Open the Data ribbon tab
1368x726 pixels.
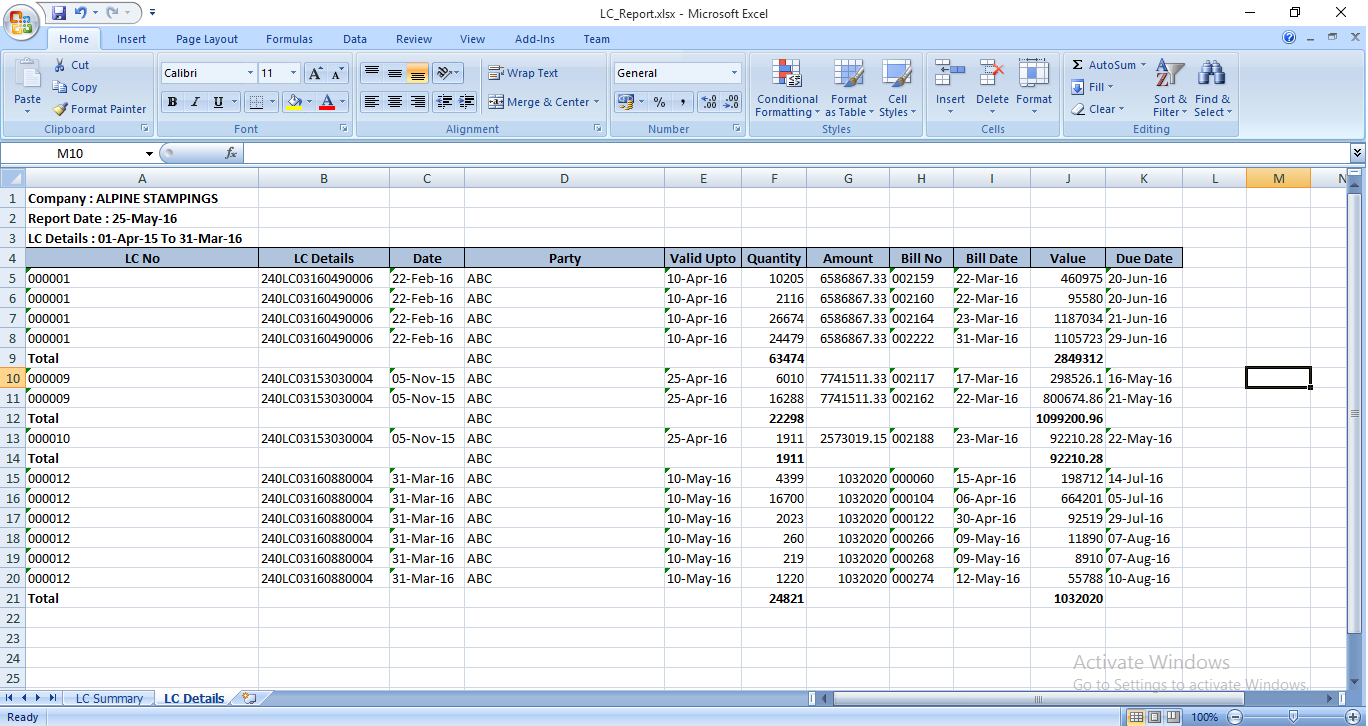tap(355, 39)
